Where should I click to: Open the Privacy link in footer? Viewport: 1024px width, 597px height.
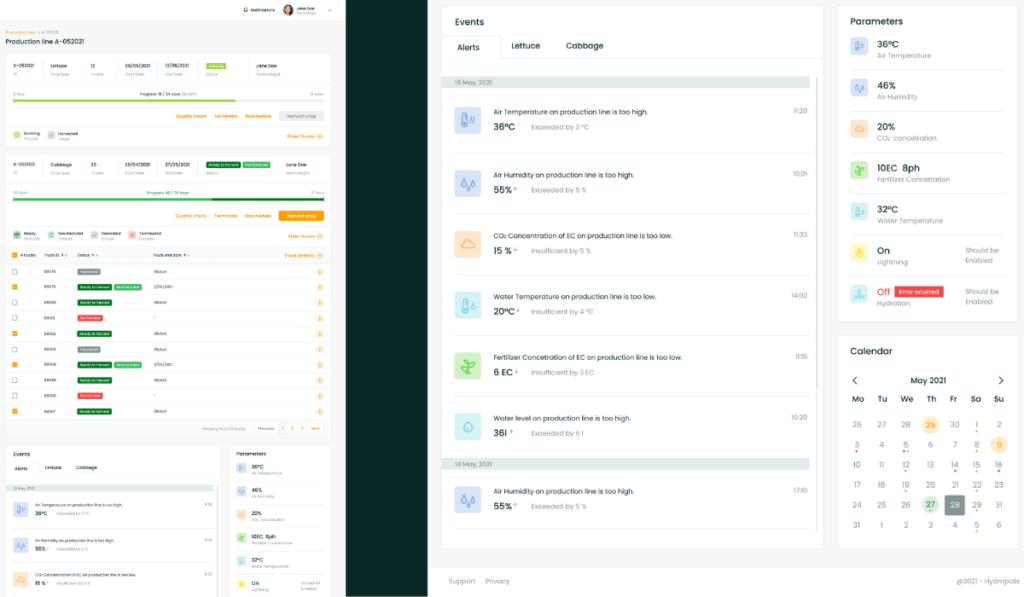pos(497,581)
